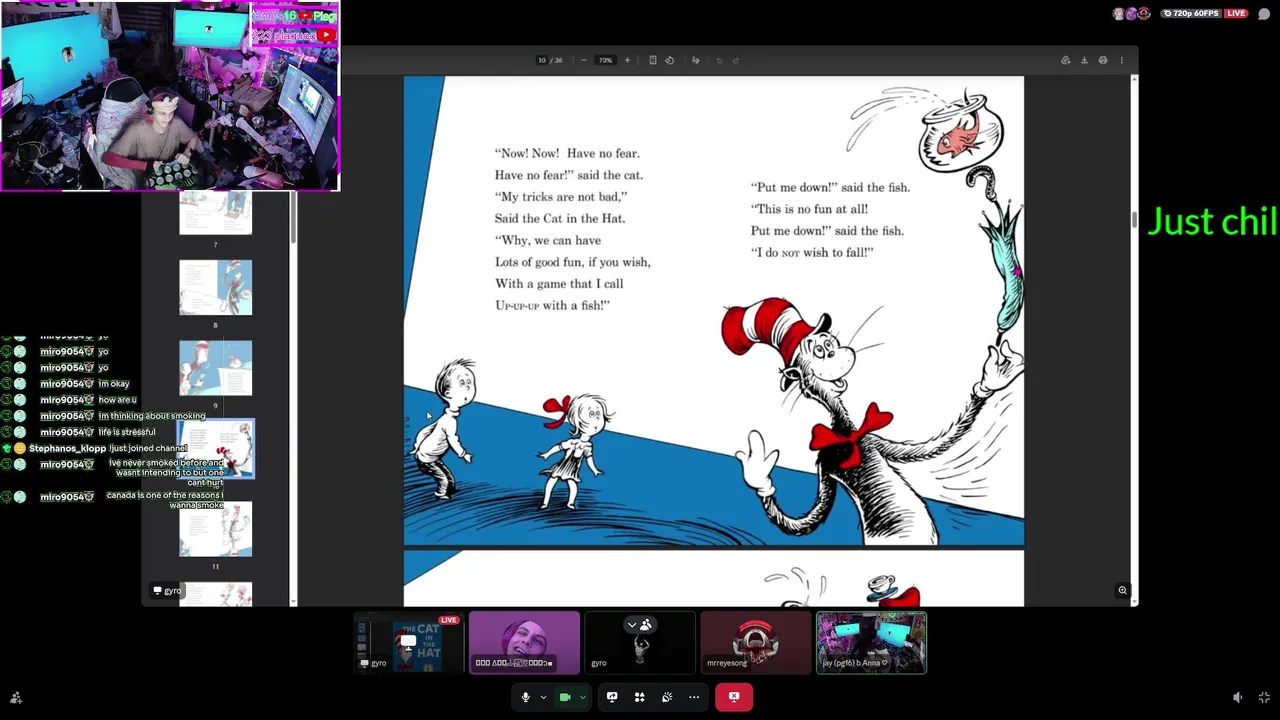Open PDF viewer more actions menu
Viewport: 1280px width, 720px height.
click(x=1122, y=60)
